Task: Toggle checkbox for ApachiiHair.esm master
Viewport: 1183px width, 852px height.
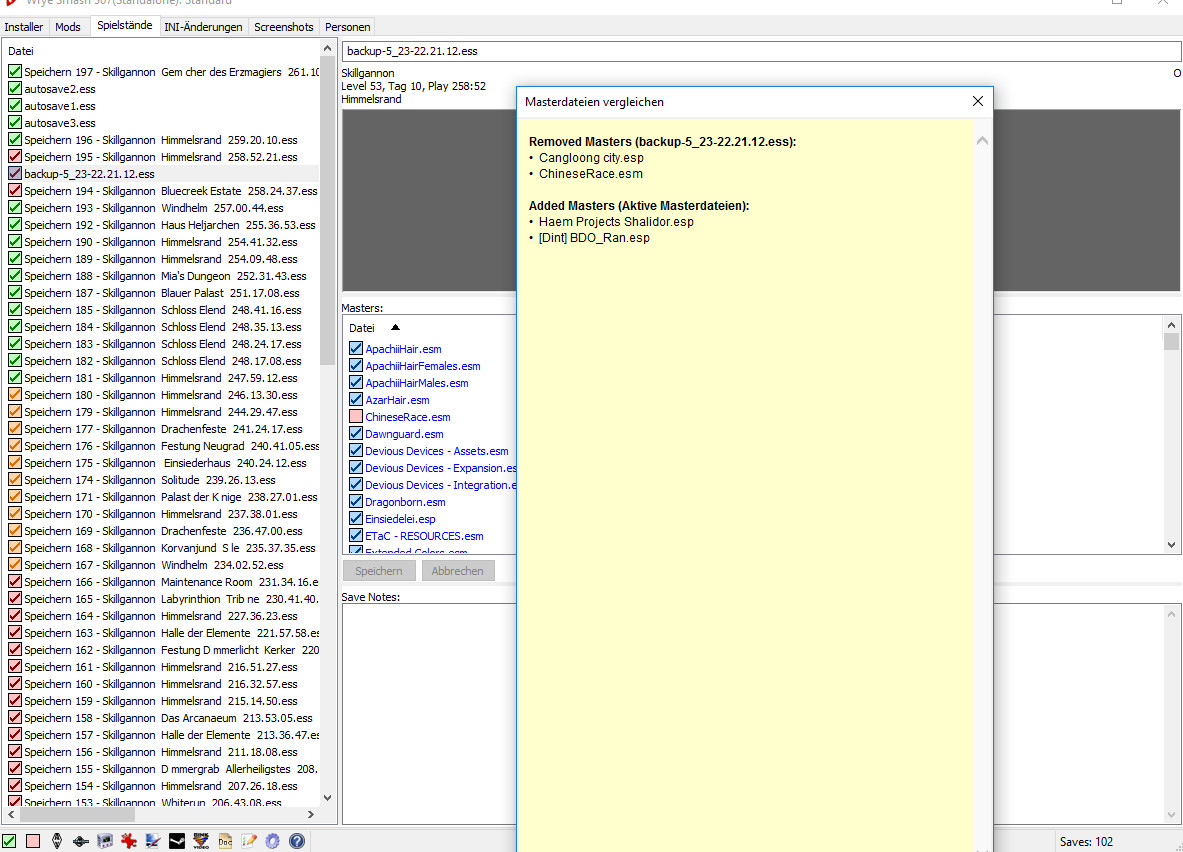Action: (x=356, y=349)
